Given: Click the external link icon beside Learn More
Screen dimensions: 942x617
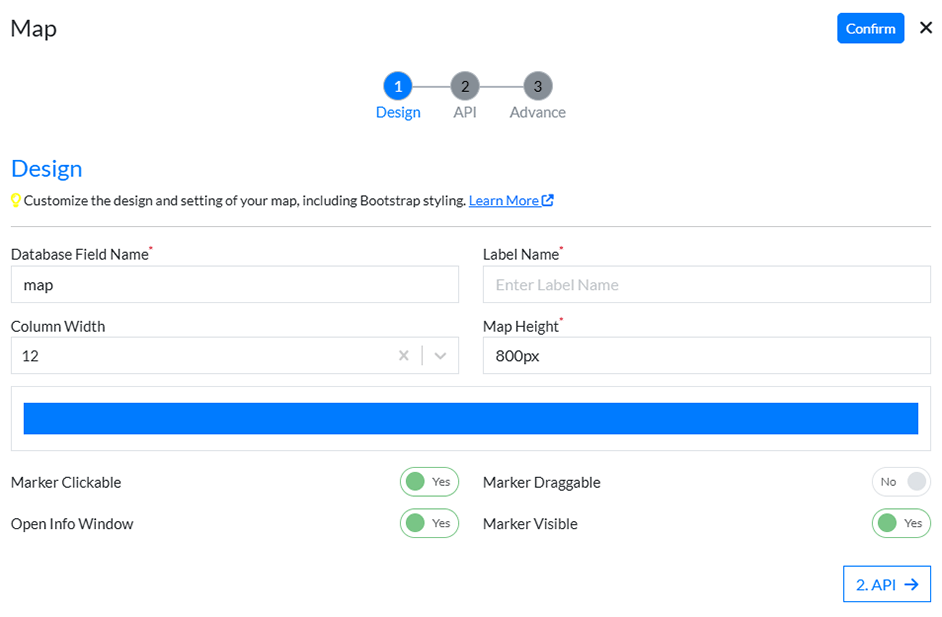Looking at the screenshot, I should pyautogui.click(x=547, y=200).
